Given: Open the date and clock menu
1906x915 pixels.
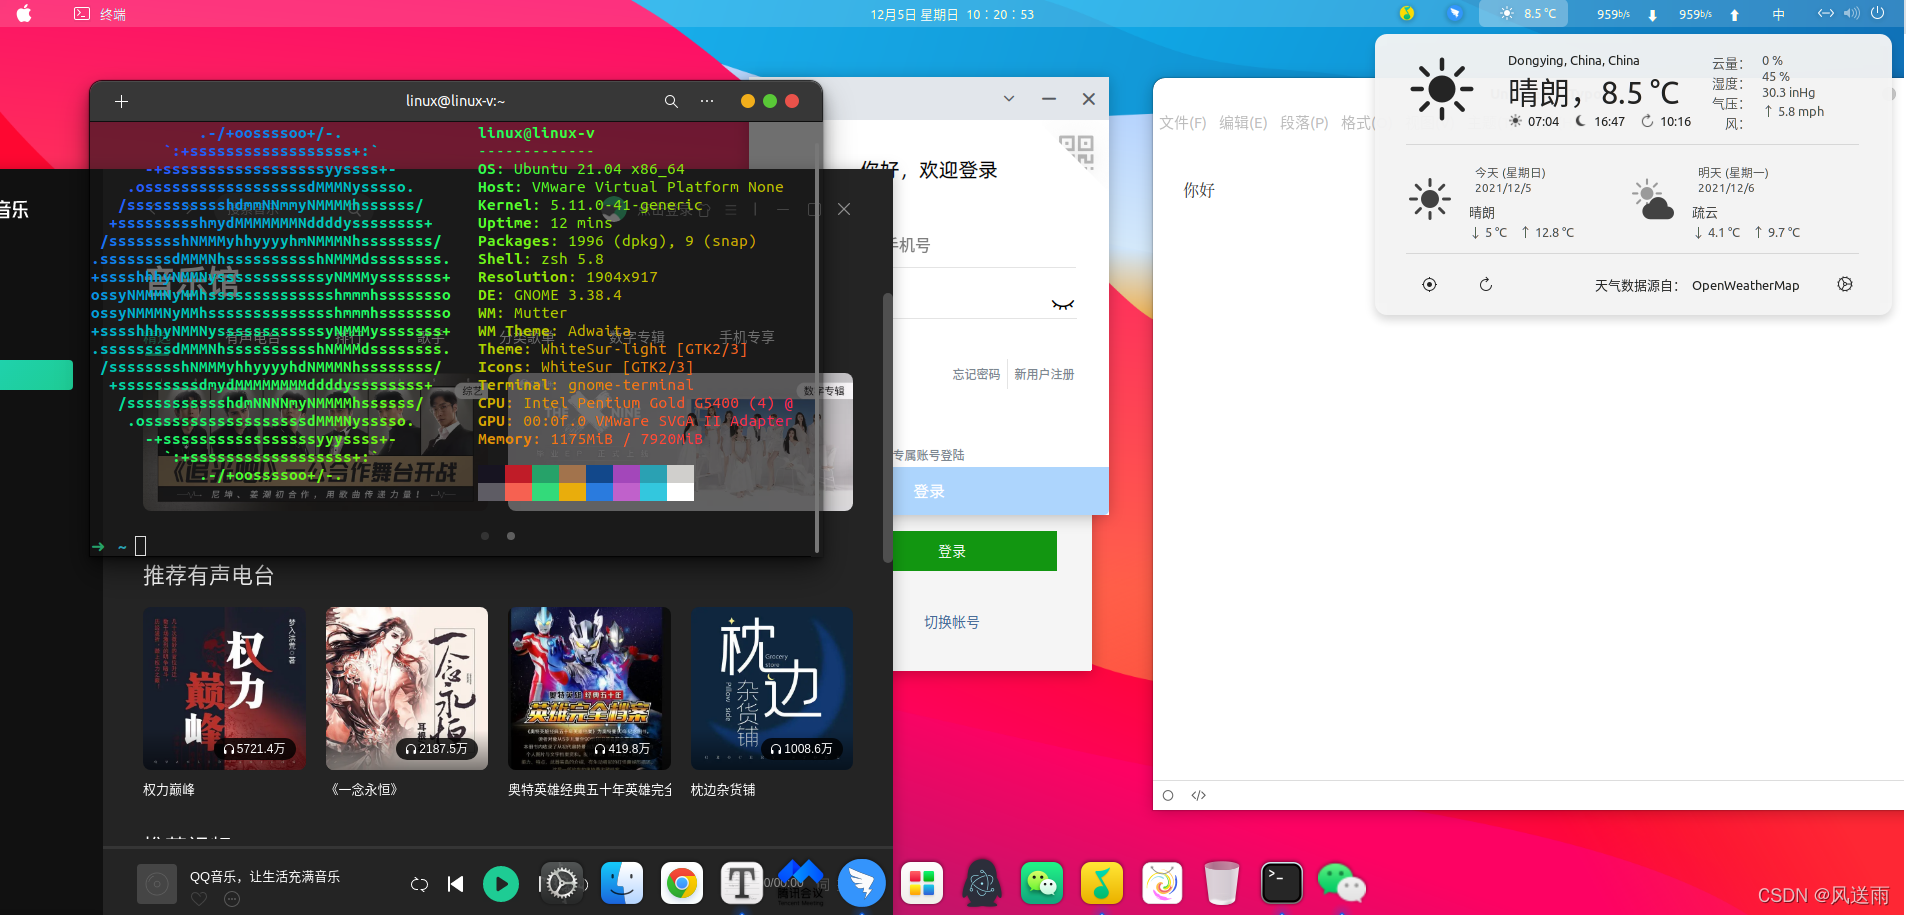Looking at the screenshot, I should click(952, 14).
